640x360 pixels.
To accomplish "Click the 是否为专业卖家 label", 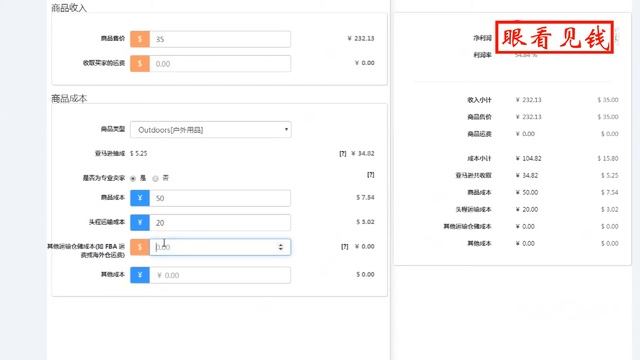I will point(104,178).
